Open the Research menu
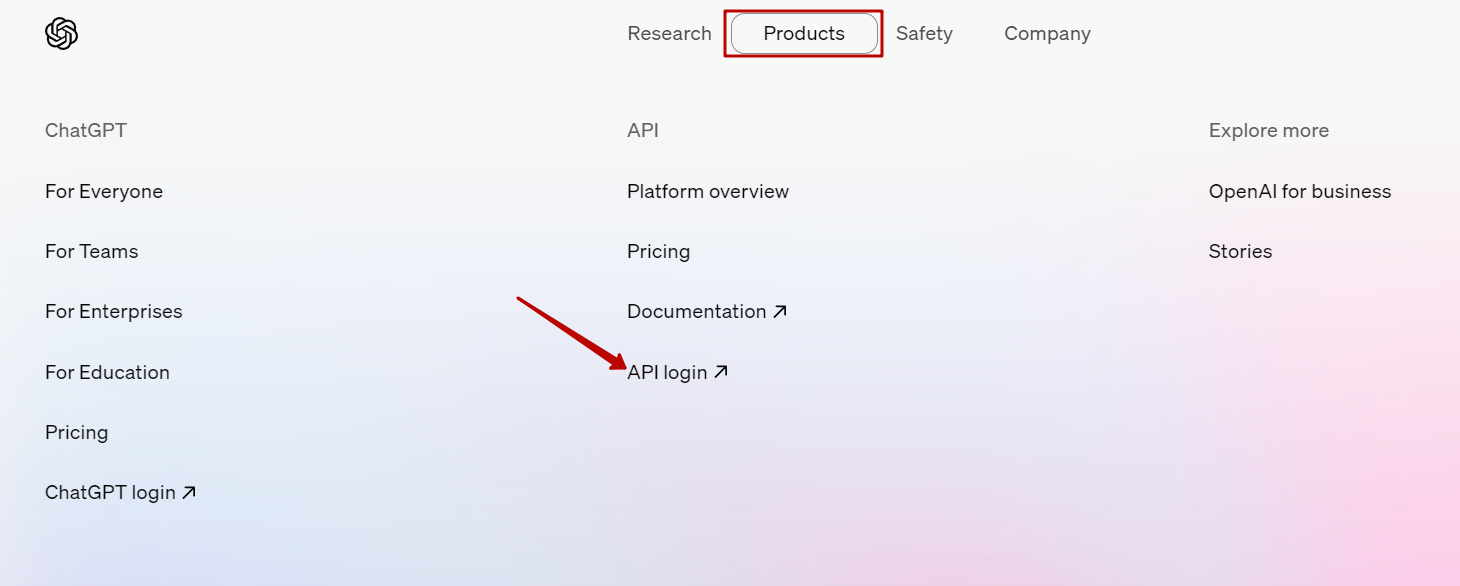This screenshot has height=586, width=1460. [x=669, y=33]
